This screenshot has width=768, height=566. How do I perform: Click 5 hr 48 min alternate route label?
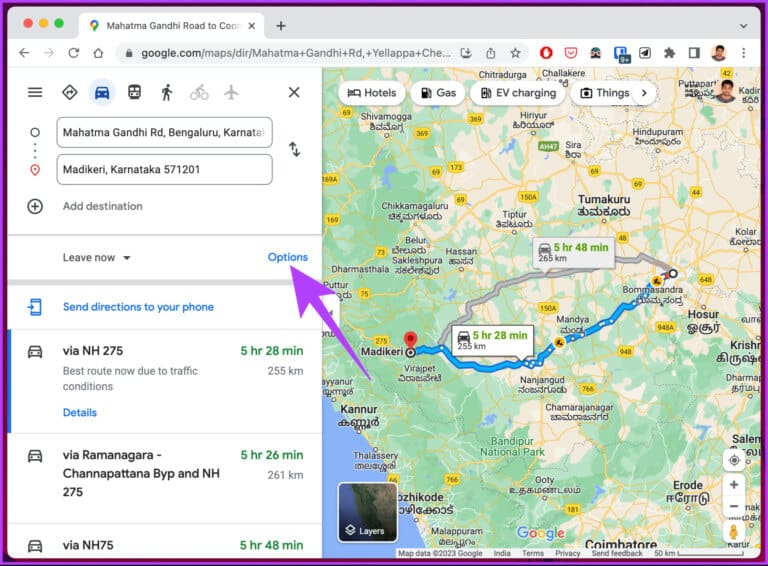tap(574, 252)
